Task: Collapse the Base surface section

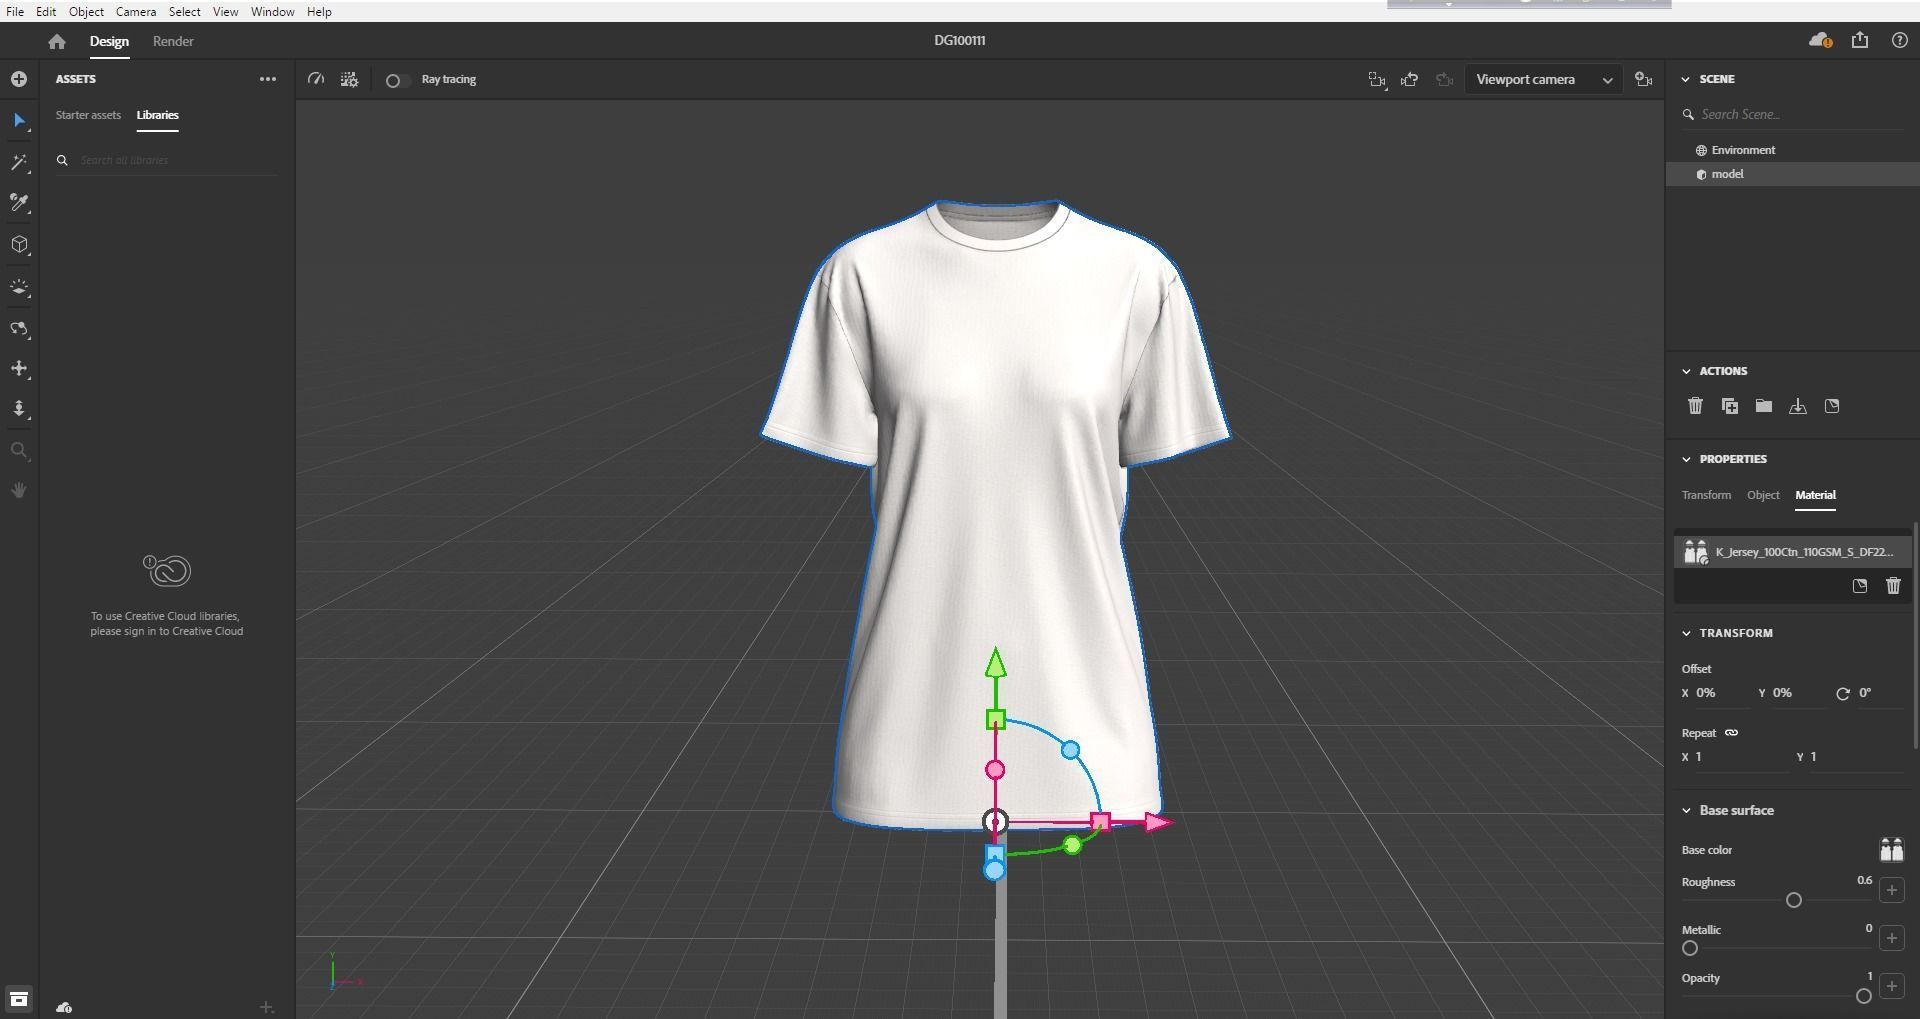Action: coord(1686,811)
